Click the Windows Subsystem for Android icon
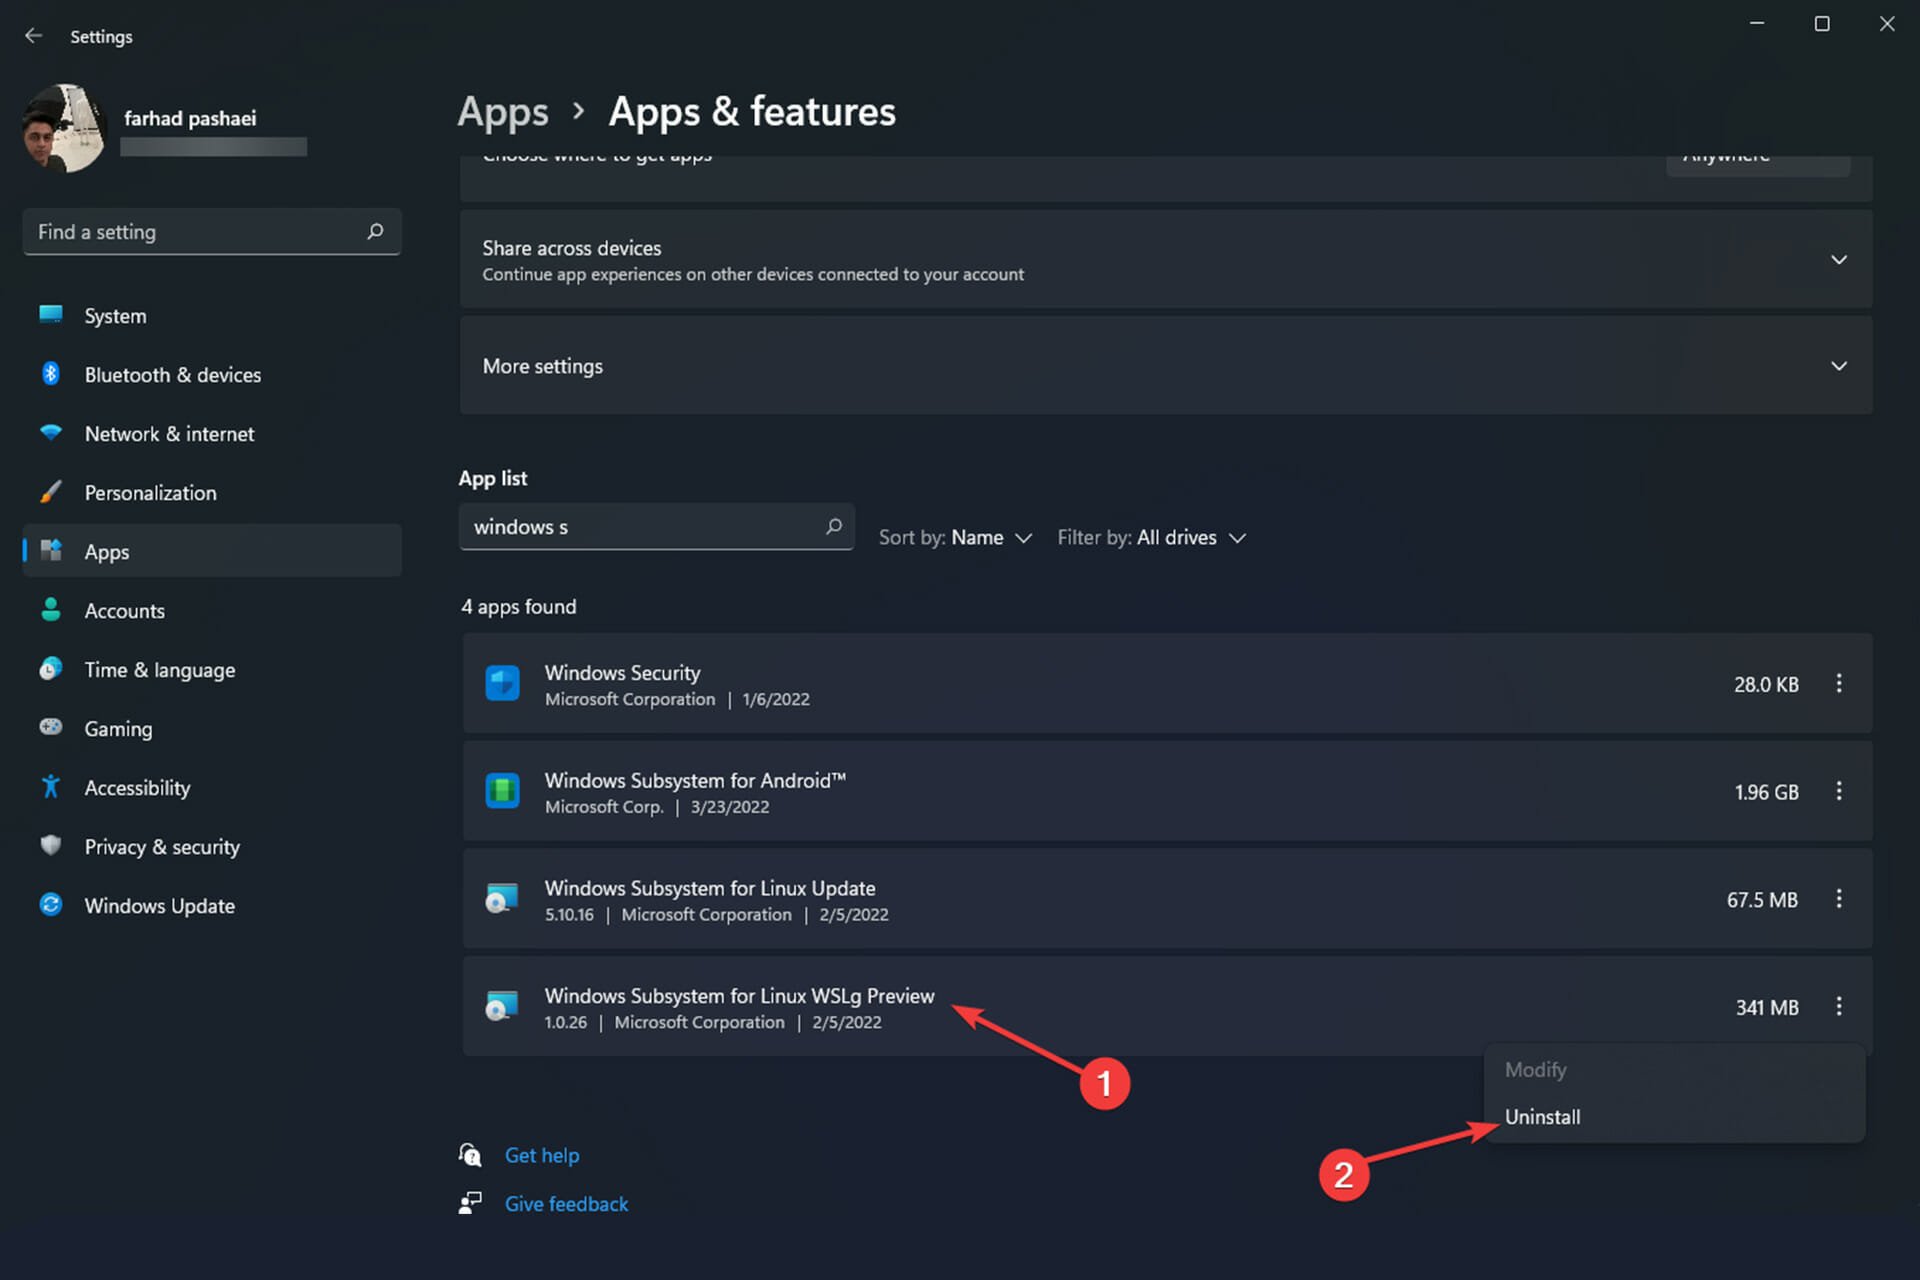The height and width of the screenshot is (1280, 1920). [x=502, y=791]
